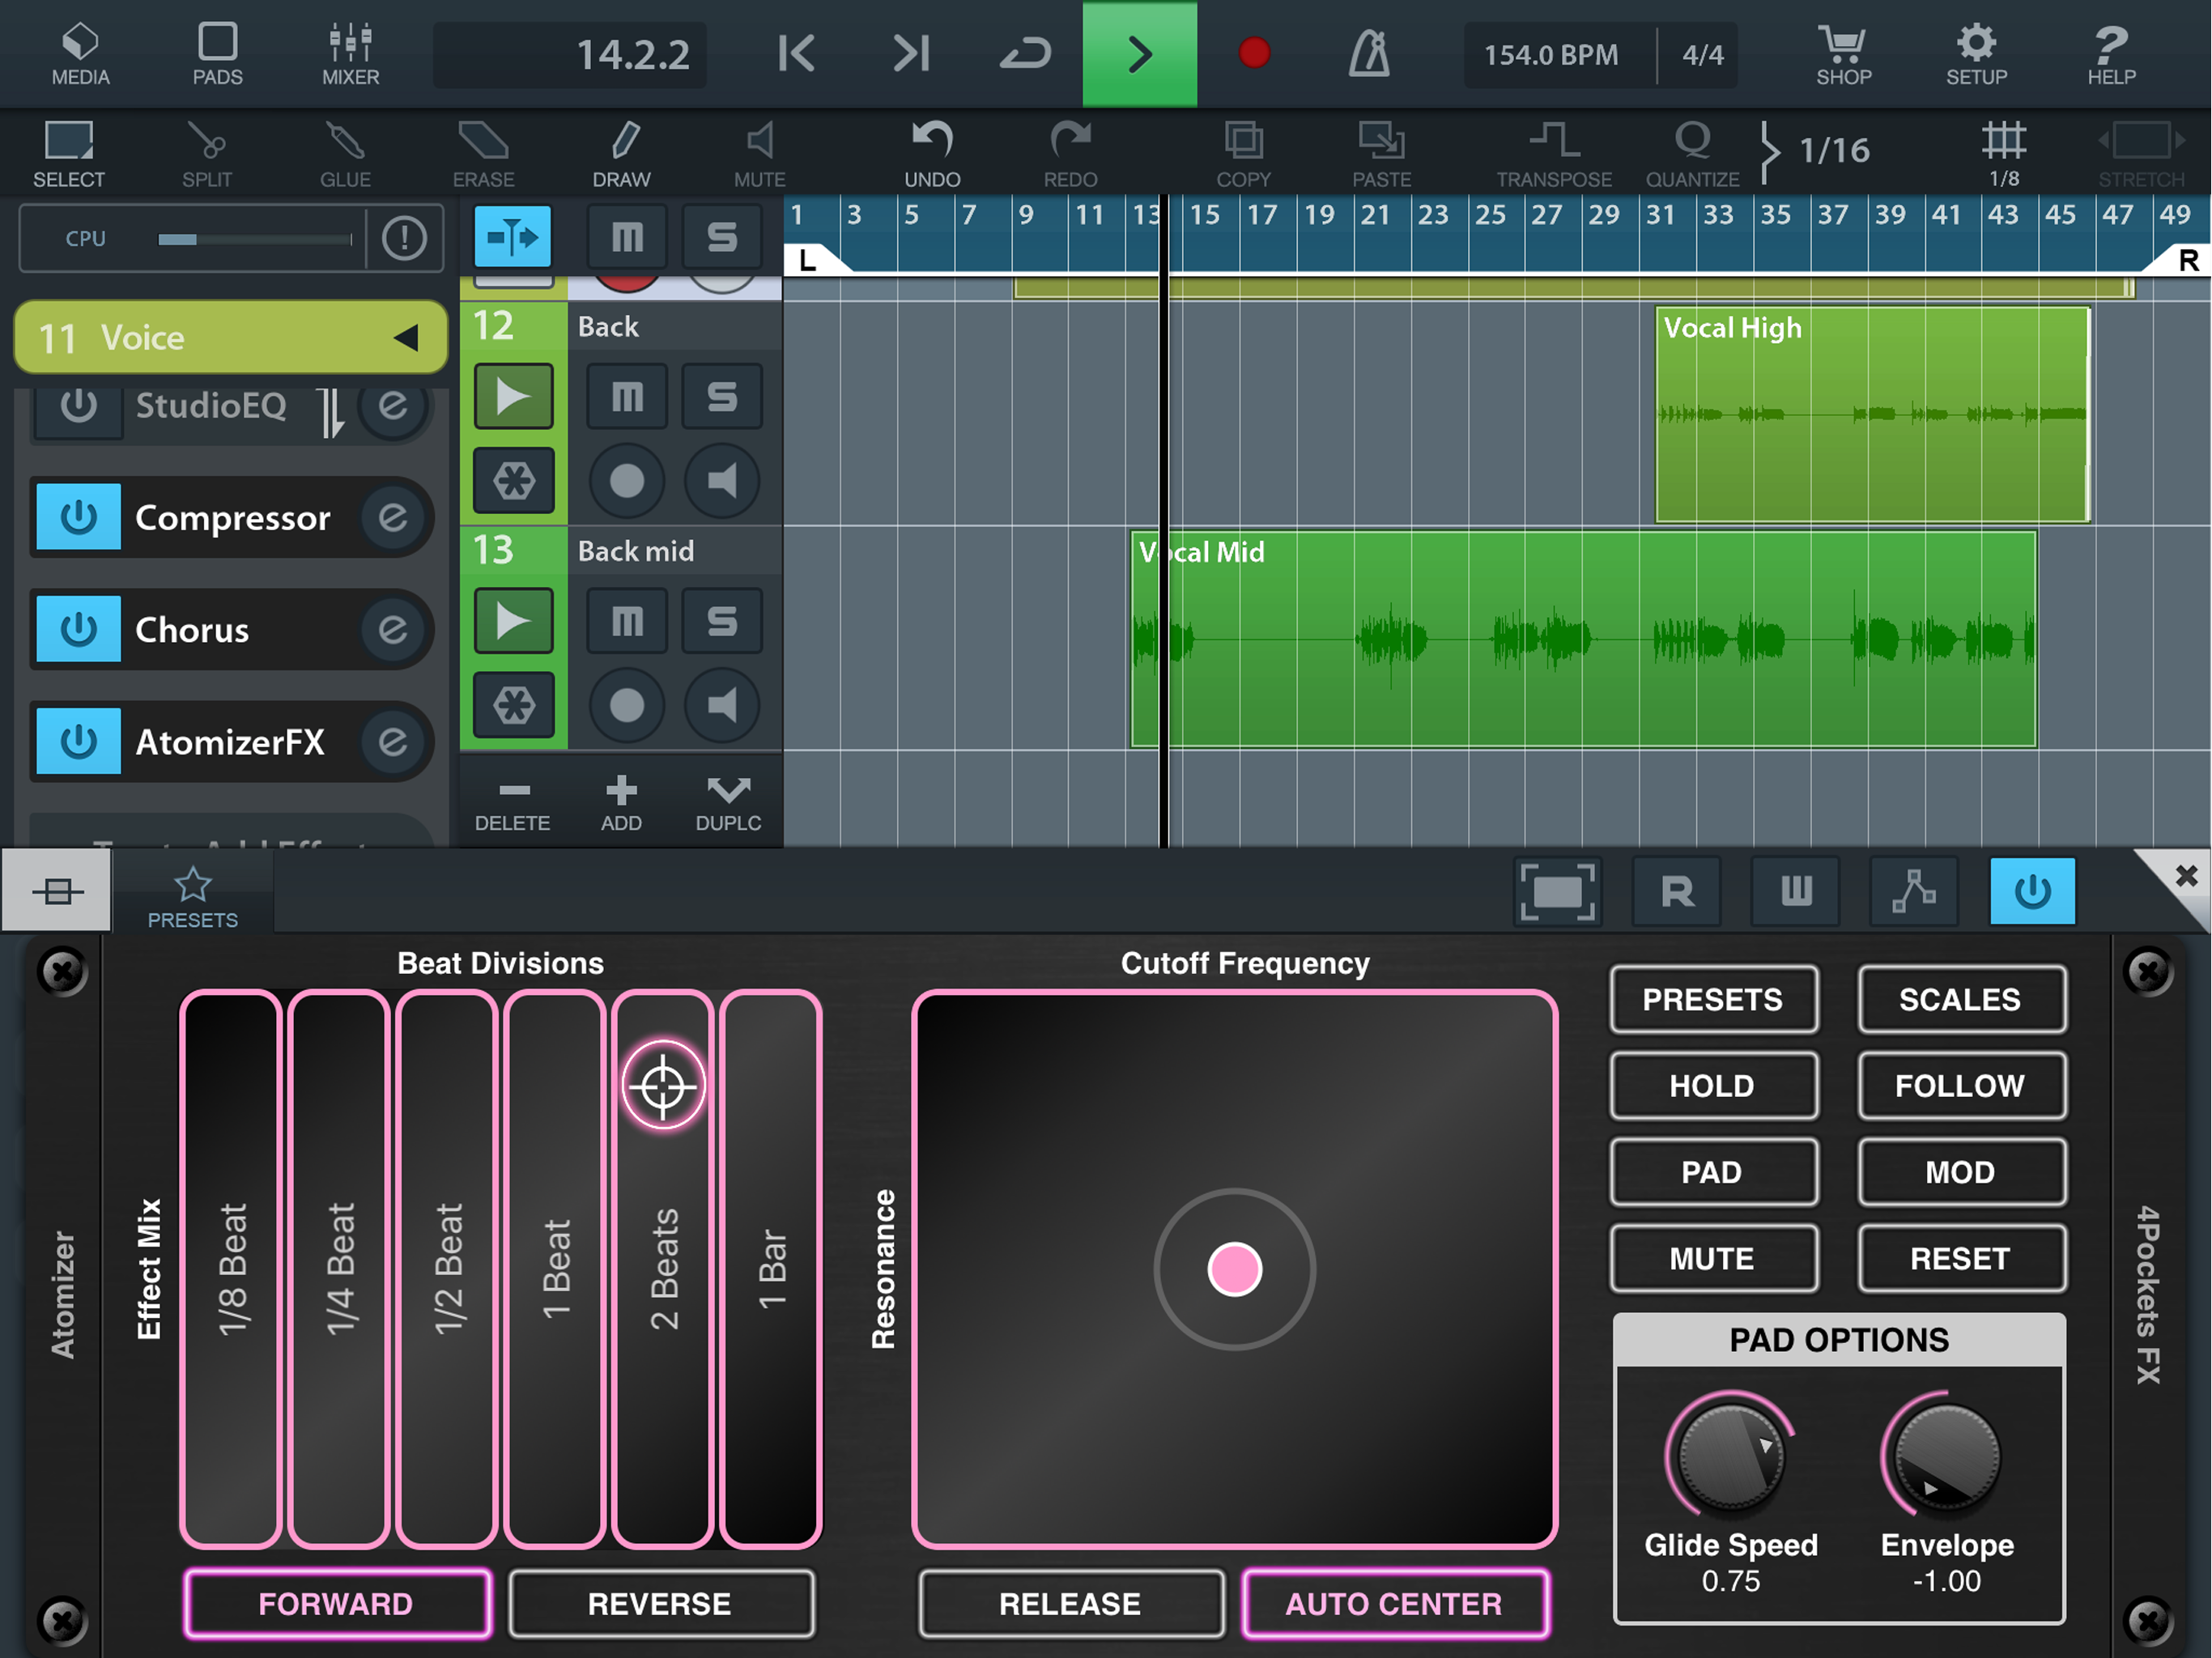Adjust the Glide Speed knob

[x=1731, y=1457]
